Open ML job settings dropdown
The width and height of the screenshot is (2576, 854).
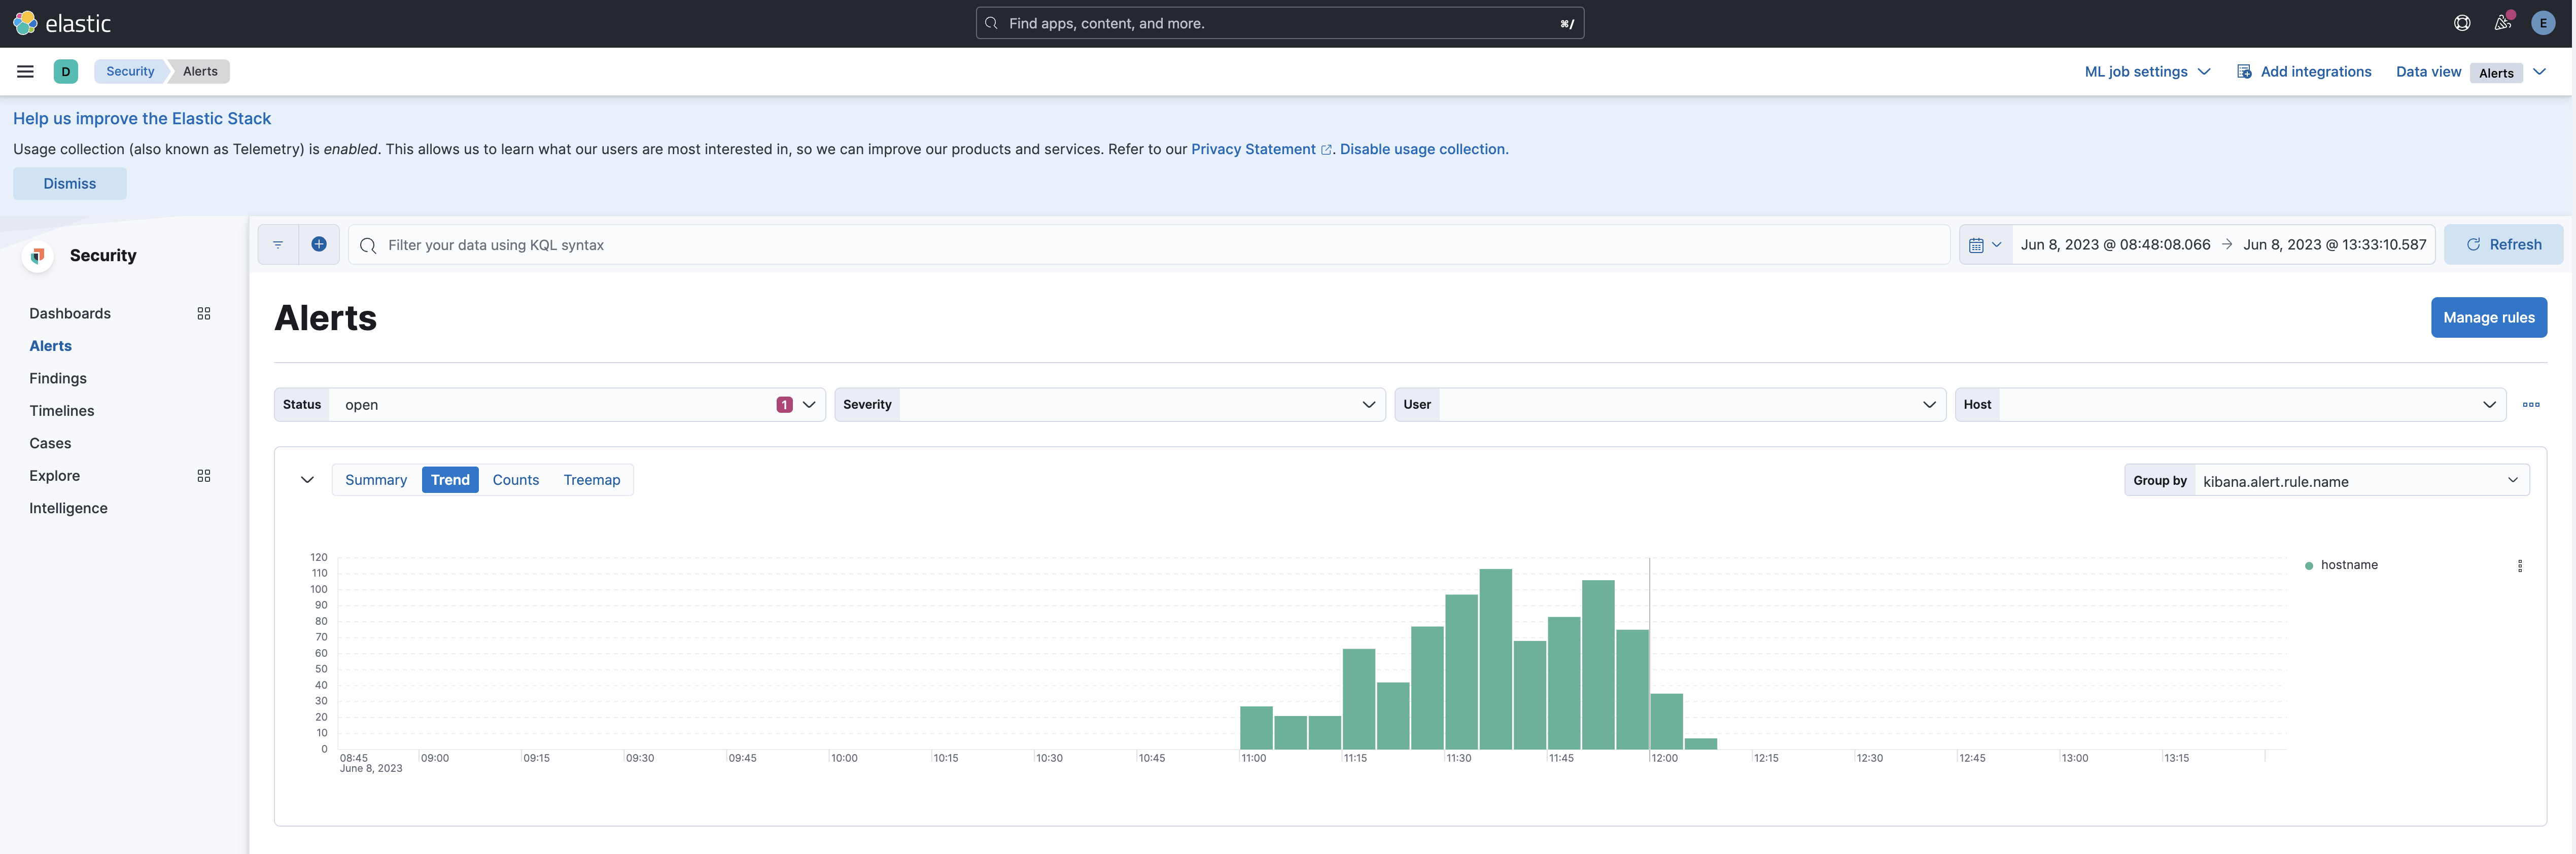(2147, 72)
